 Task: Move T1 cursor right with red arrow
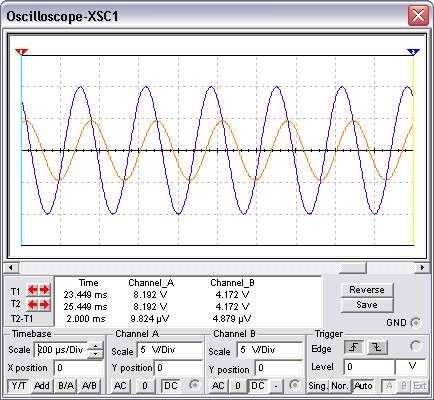pos(45,290)
